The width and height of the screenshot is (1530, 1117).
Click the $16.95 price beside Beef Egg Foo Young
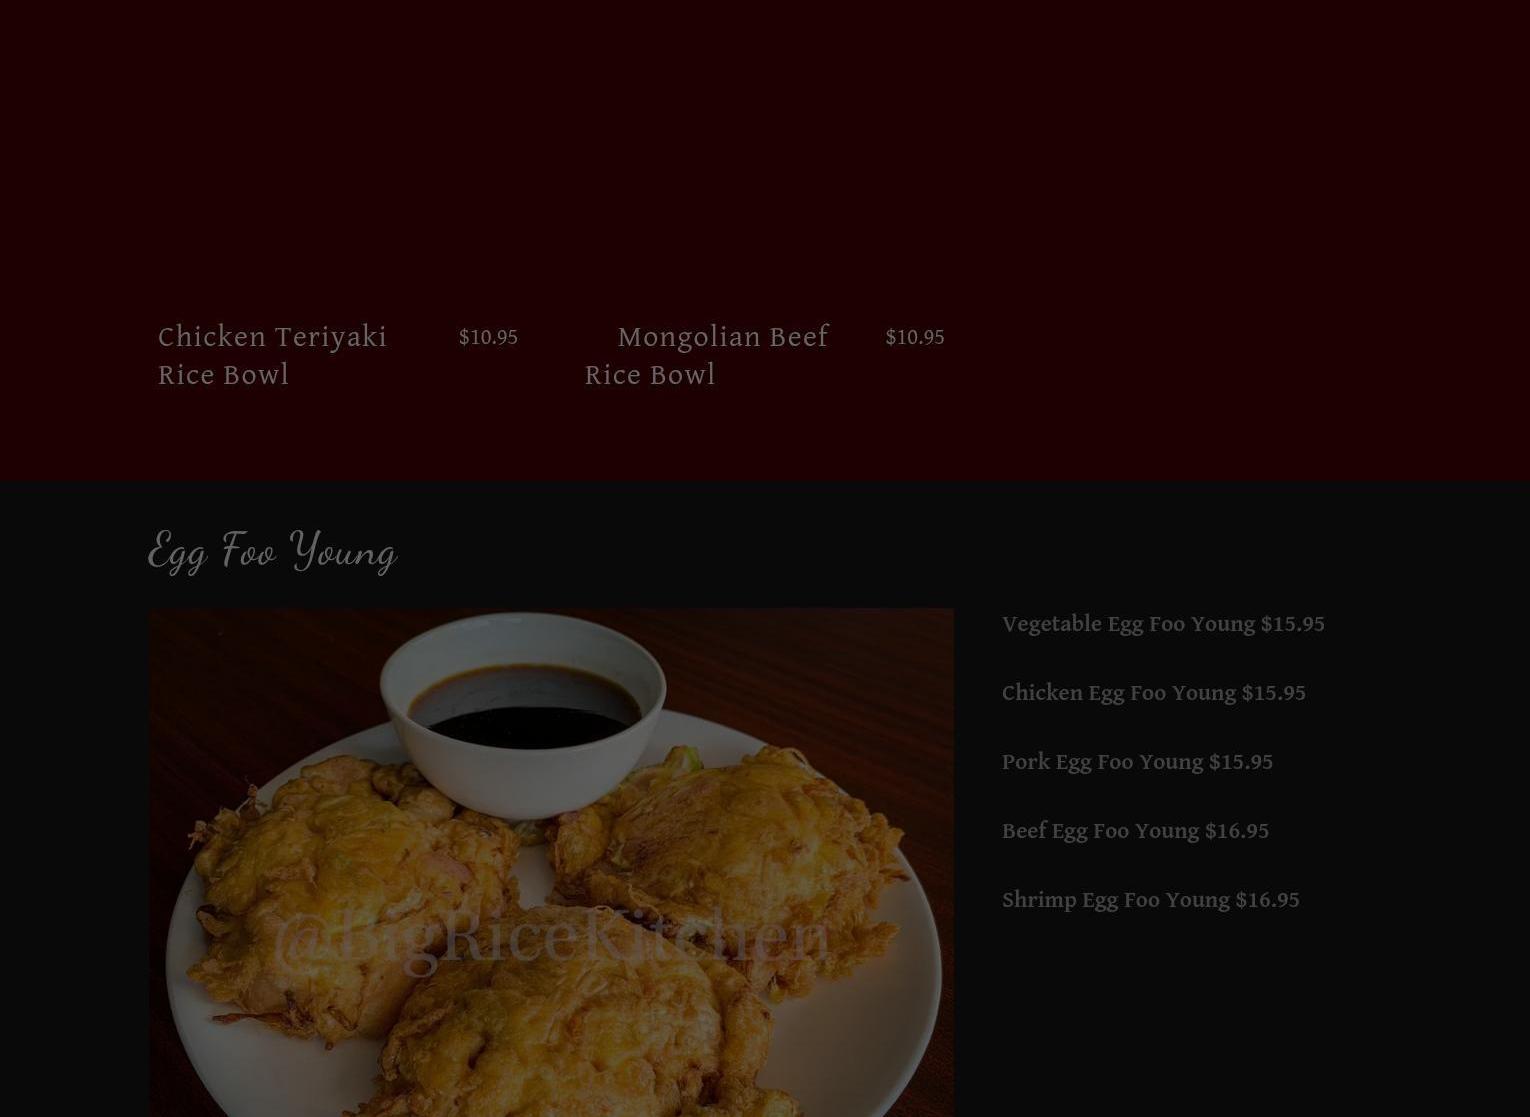pos(1236,831)
